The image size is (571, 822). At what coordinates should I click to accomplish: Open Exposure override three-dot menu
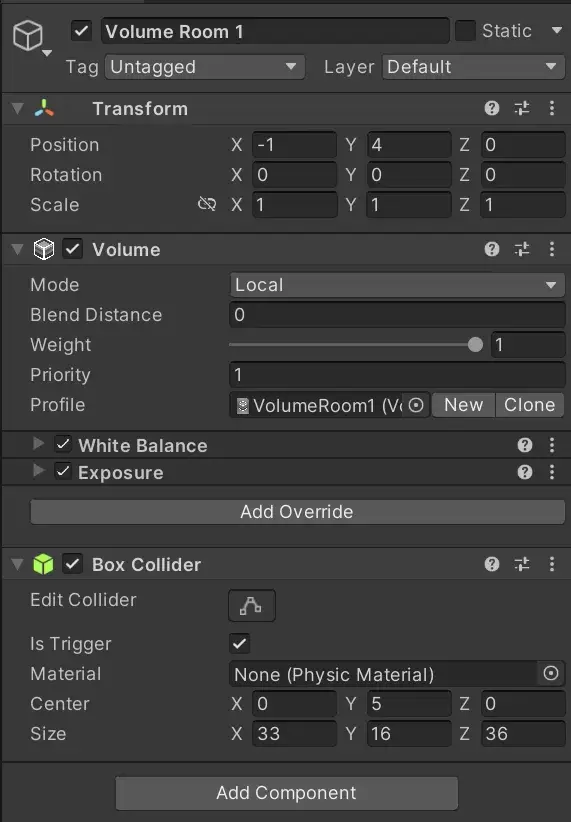pyautogui.click(x=552, y=472)
